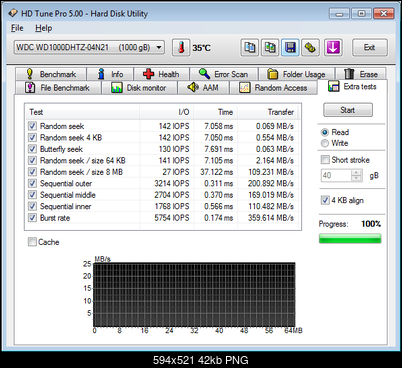Click the Test column header
This screenshot has width=402, height=368.
click(83, 112)
